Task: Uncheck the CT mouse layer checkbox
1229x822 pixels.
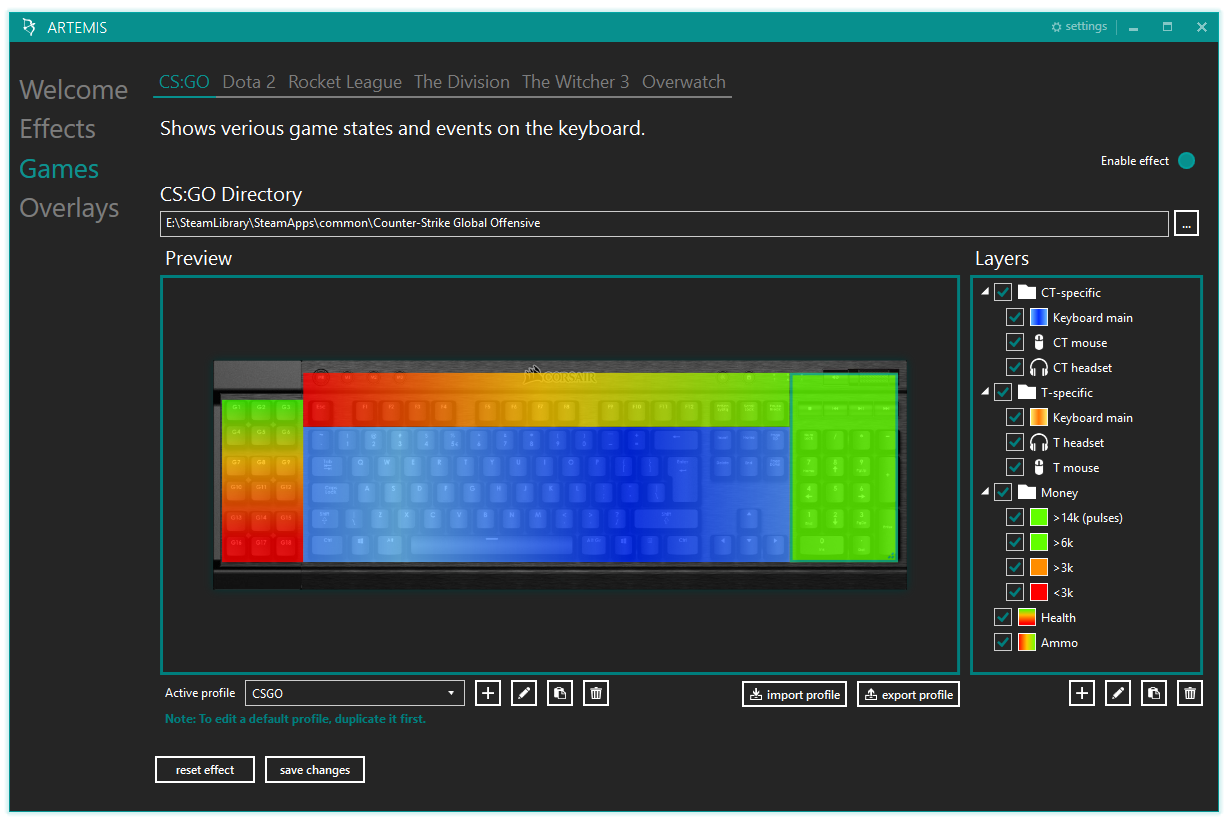Action: (x=1015, y=342)
